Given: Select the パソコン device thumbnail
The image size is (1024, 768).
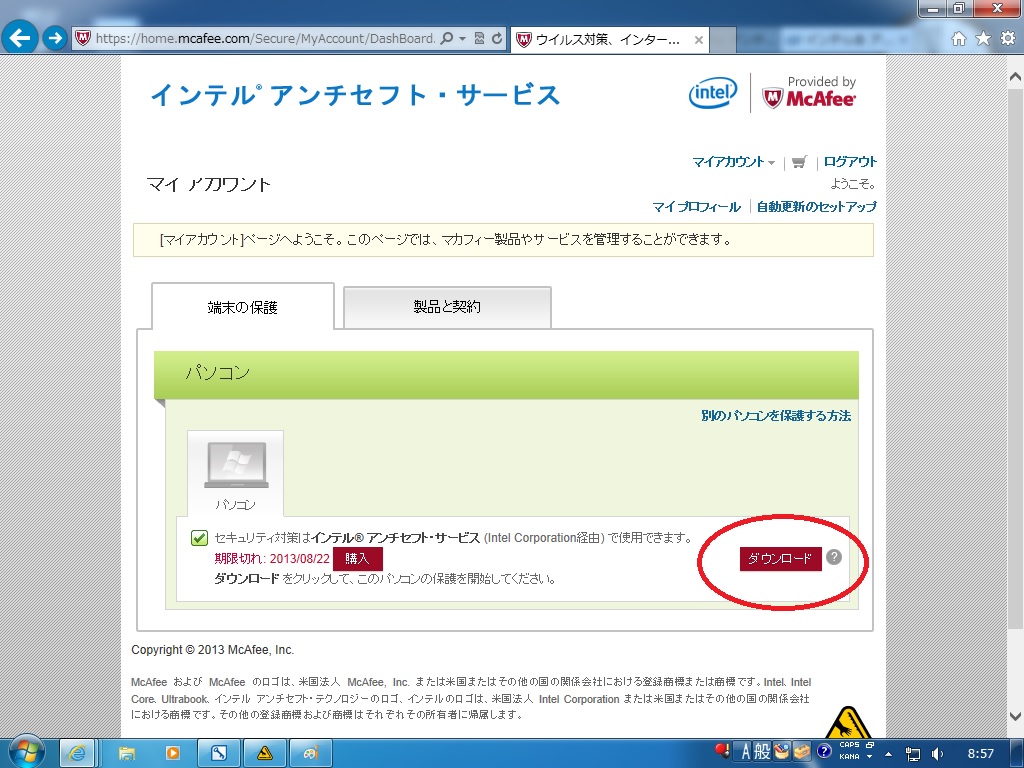Looking at the screenshot, I should (236, 472).
